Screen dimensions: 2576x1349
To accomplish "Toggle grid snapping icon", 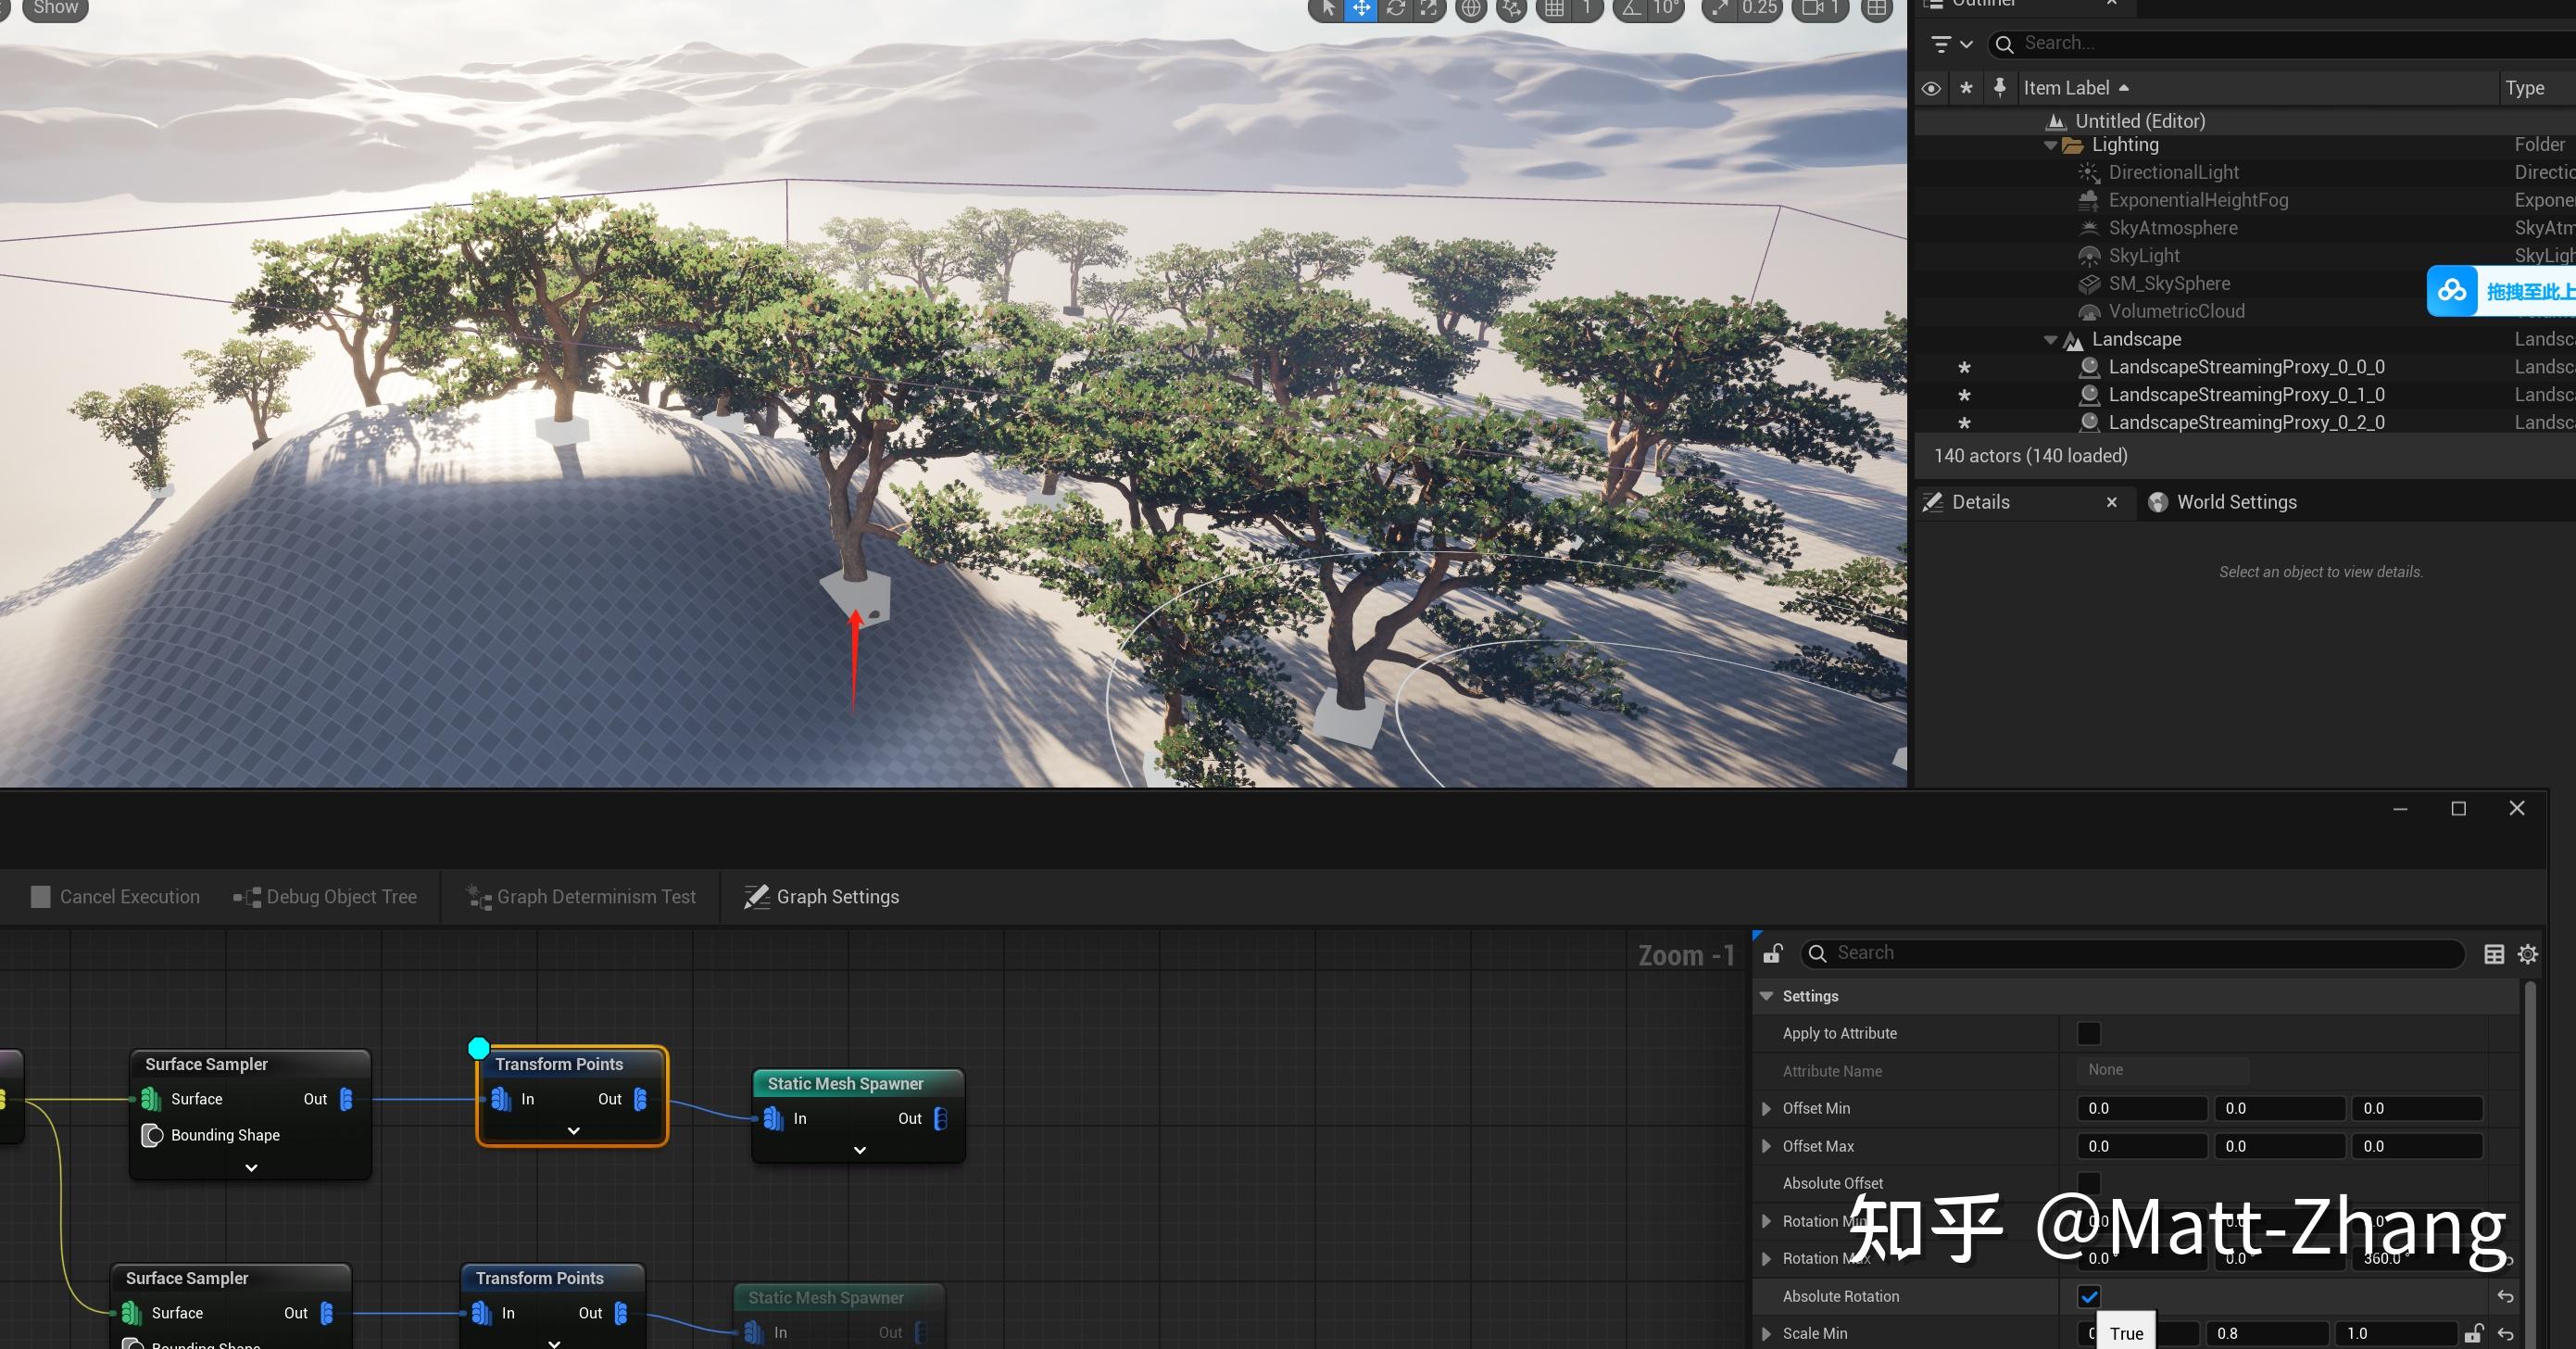I will (1554, 9).
